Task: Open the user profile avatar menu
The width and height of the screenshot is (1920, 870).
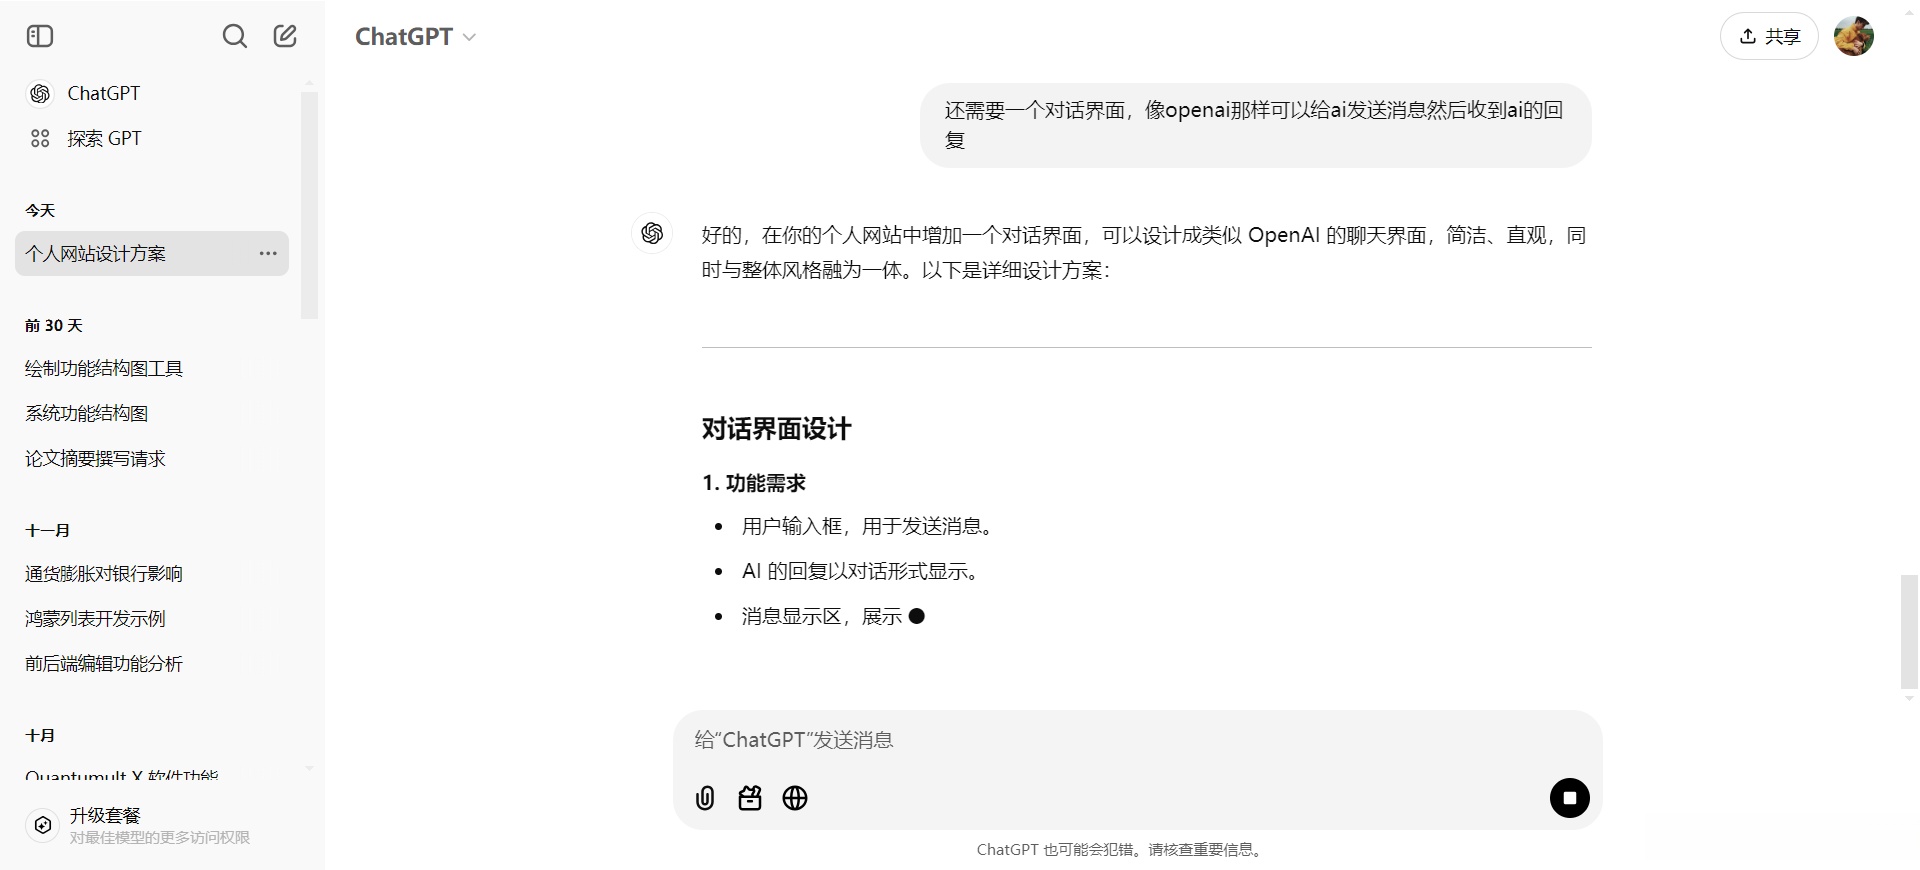Action: click(x=1854, y=37)
